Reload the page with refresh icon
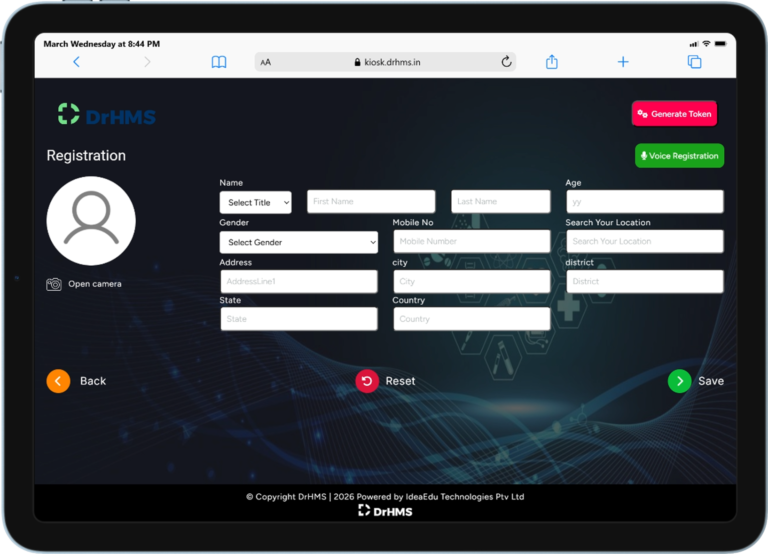768x554 pixels. point(506,62)
